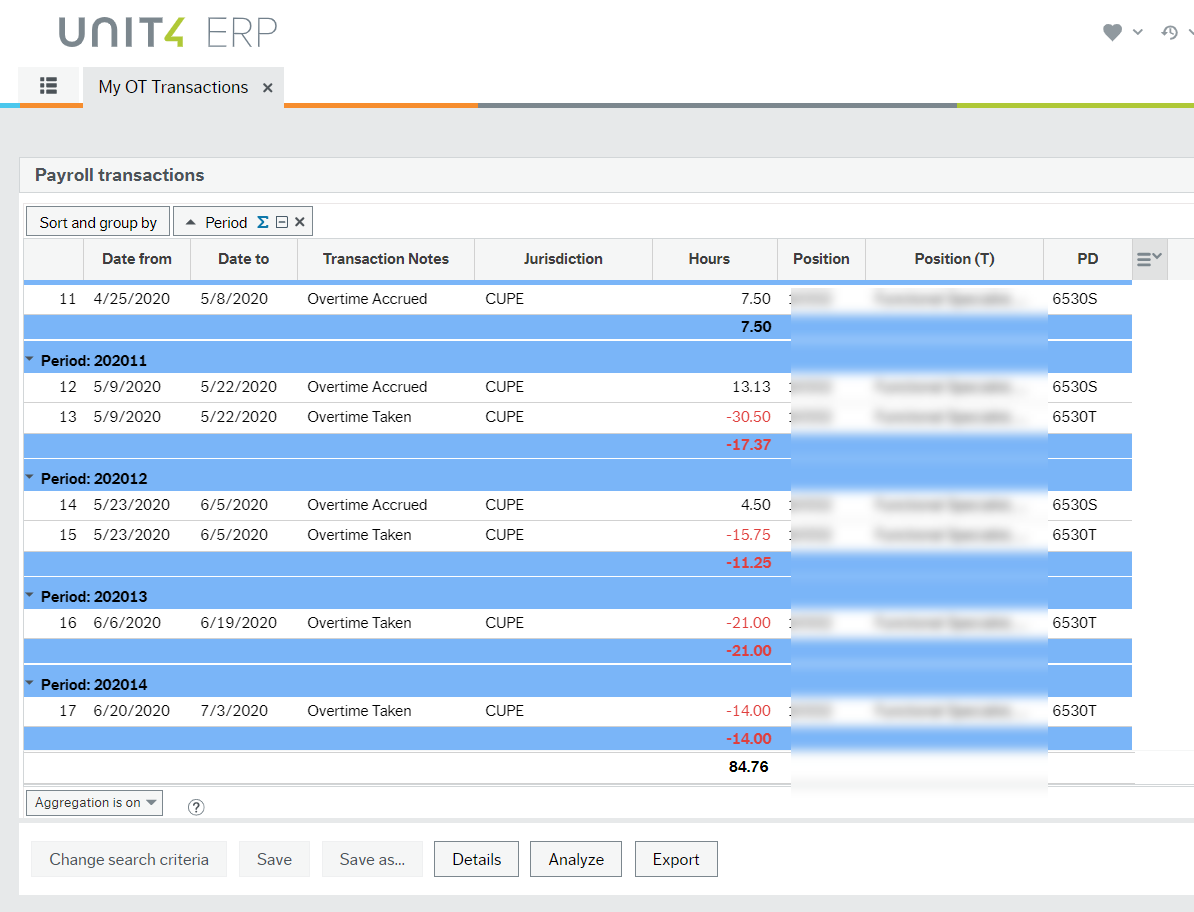Image resolution: width=1194 pixels, height=912 pixels.
Task: Click the heart favorites icon in the top bar
Action: click(1112, 32)
